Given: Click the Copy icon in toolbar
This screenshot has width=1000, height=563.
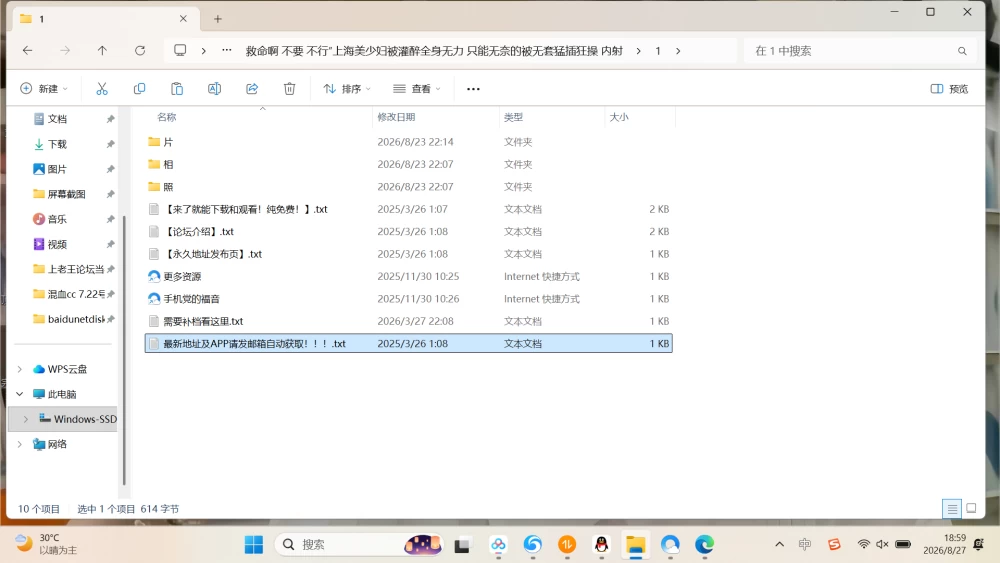Looking at the screenshot, I should (x=139, y=89).
